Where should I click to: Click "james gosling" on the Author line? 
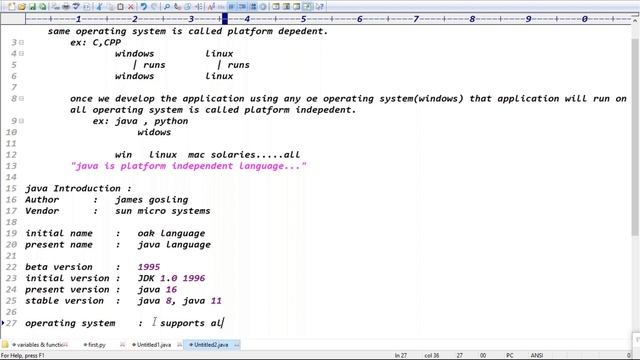151,200
